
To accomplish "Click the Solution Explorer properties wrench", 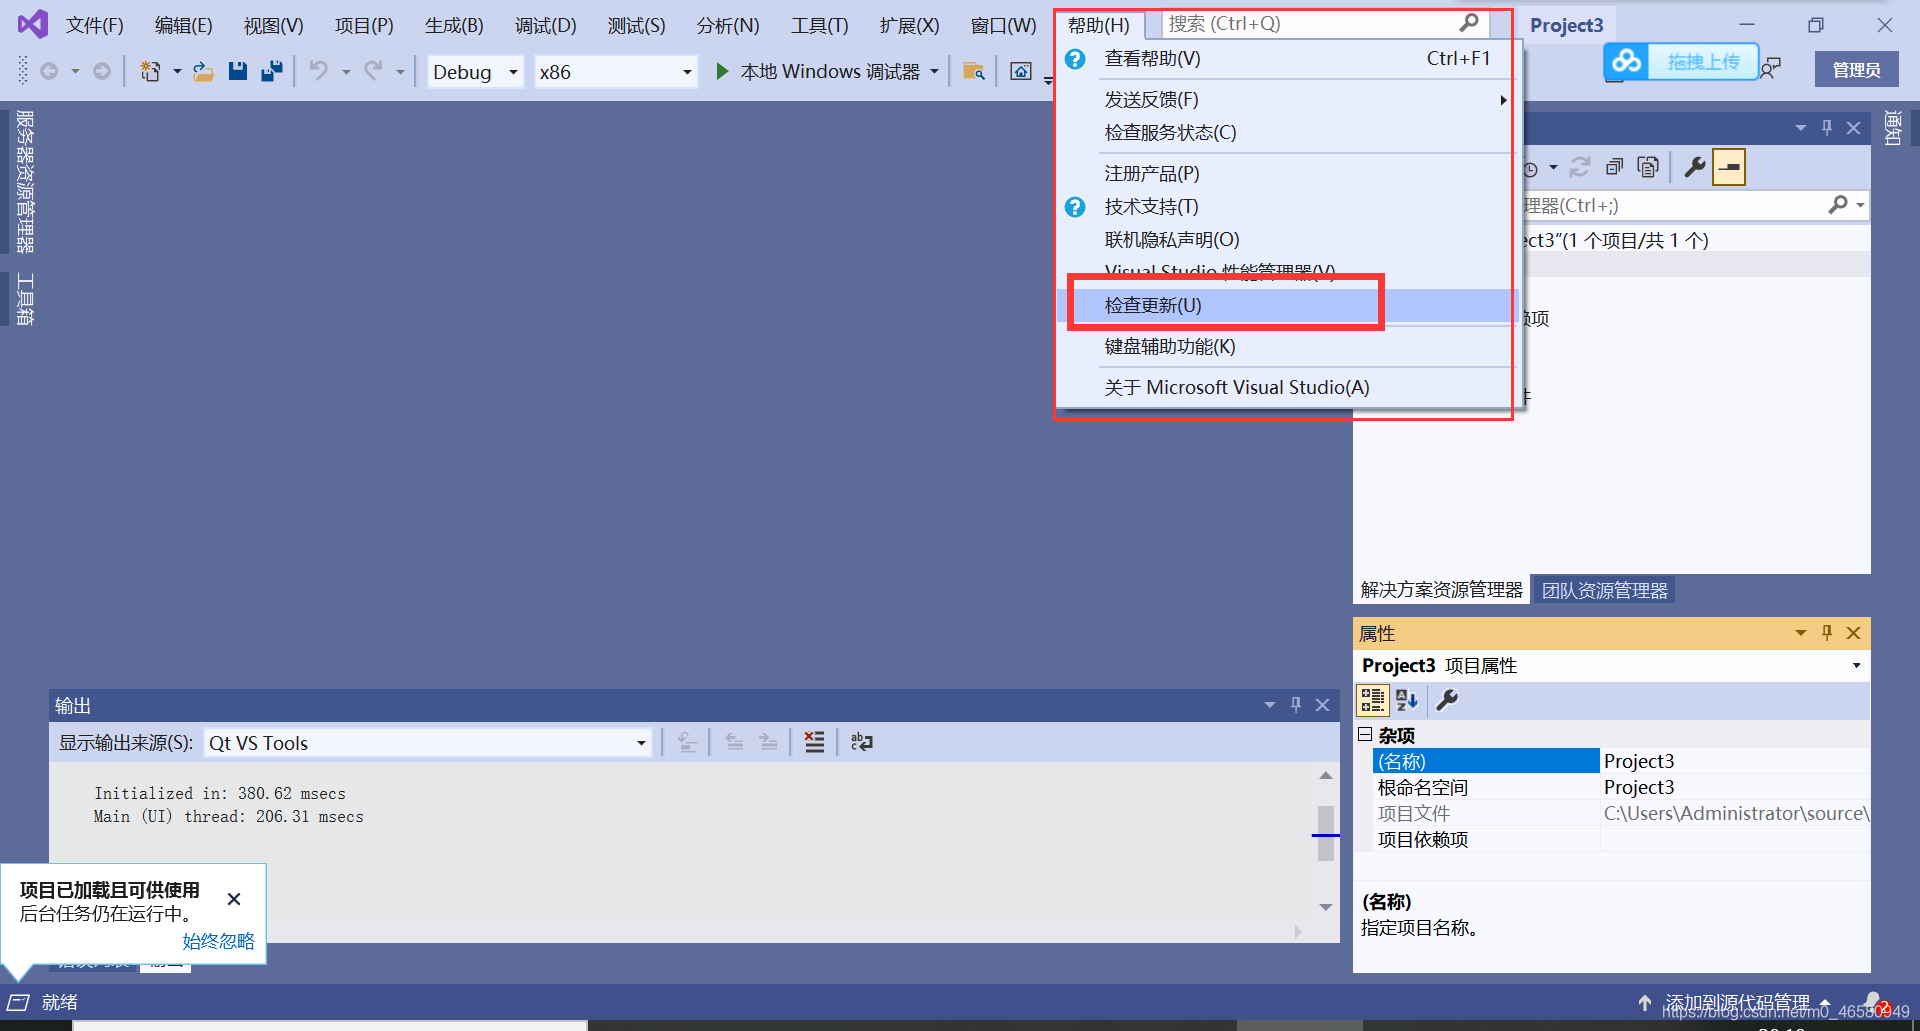I will [x=1694, y=167].
